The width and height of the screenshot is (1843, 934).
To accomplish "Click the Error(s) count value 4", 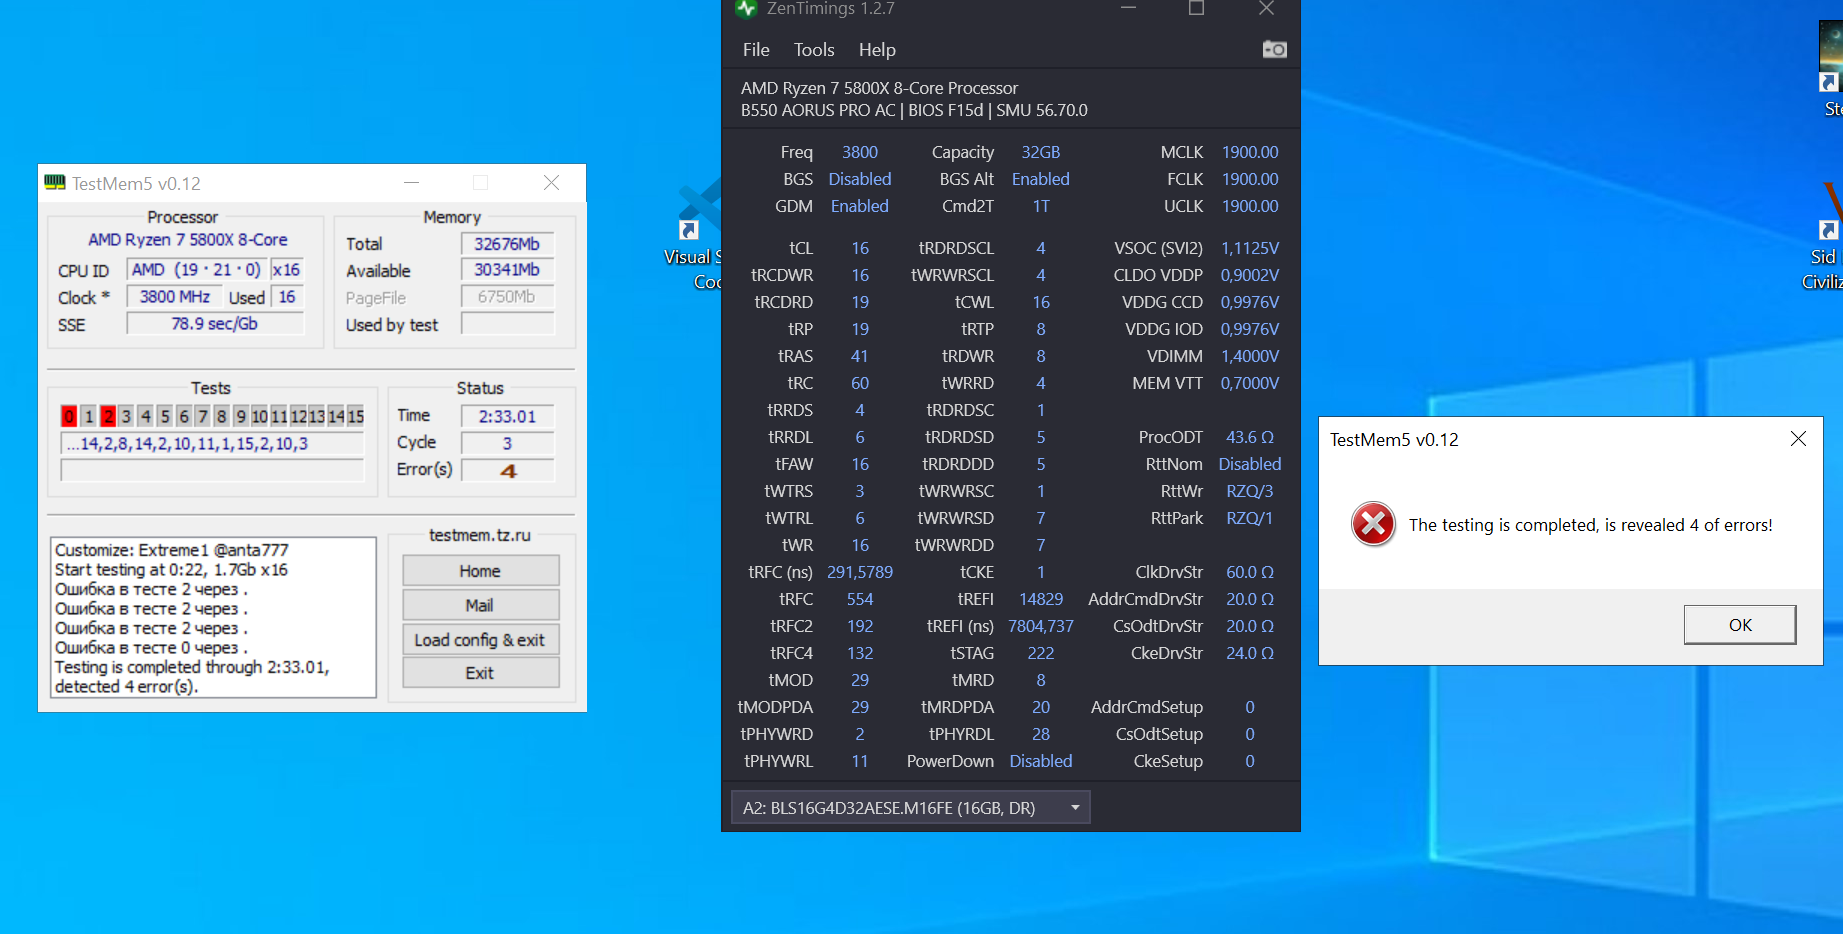I will tap(507, 470).
